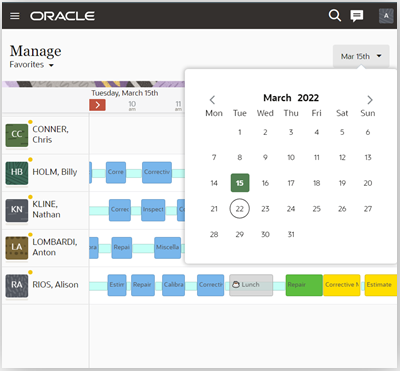Choose March 1 in the calendar

[x=240, y=132]
